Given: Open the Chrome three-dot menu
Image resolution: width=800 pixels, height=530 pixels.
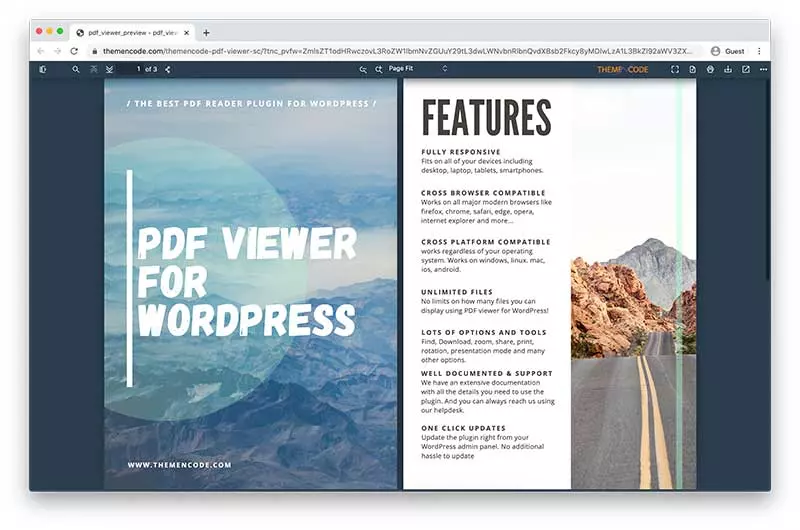Looking at the screenshot, I should [759, 51].
